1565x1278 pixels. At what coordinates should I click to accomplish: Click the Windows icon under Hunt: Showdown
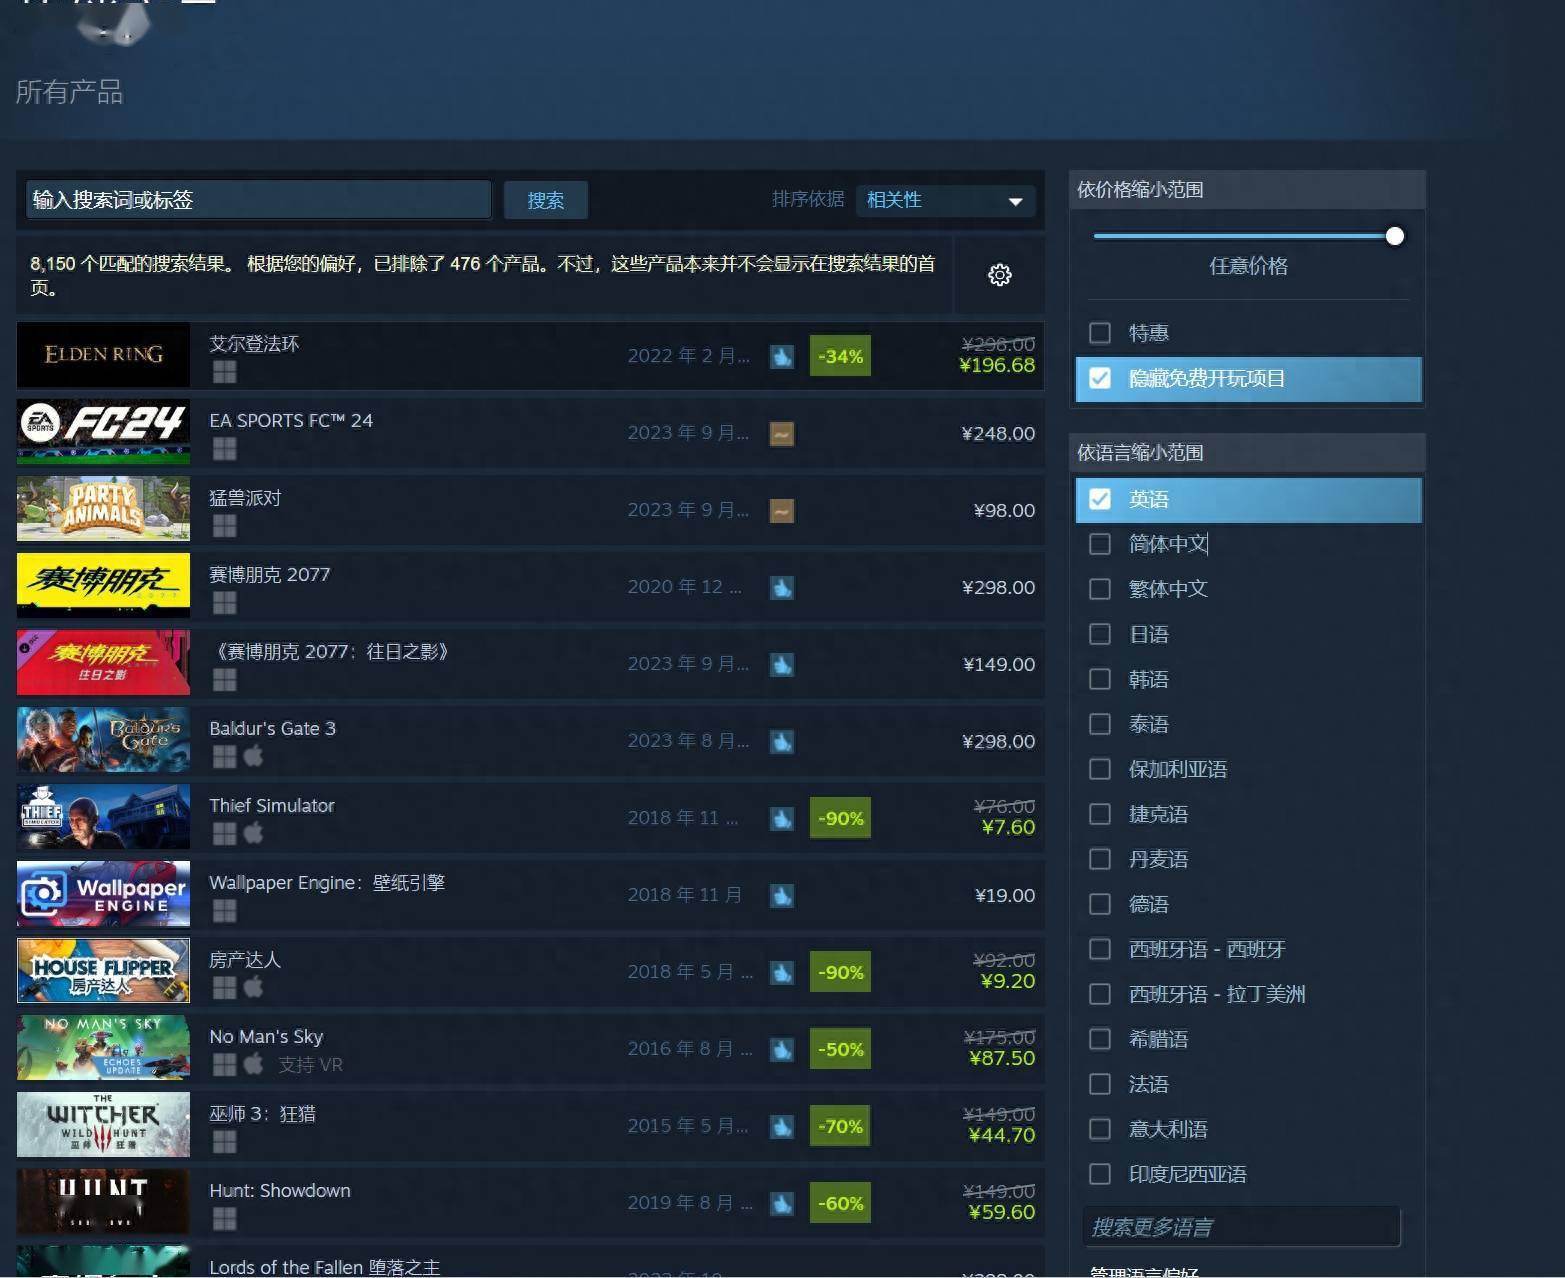tap(225, 1219)
